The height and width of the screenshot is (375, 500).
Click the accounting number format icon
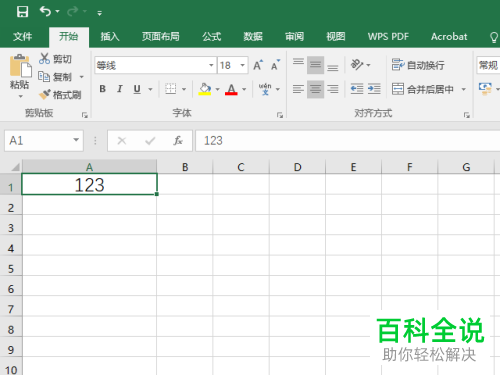click(485, 89)
